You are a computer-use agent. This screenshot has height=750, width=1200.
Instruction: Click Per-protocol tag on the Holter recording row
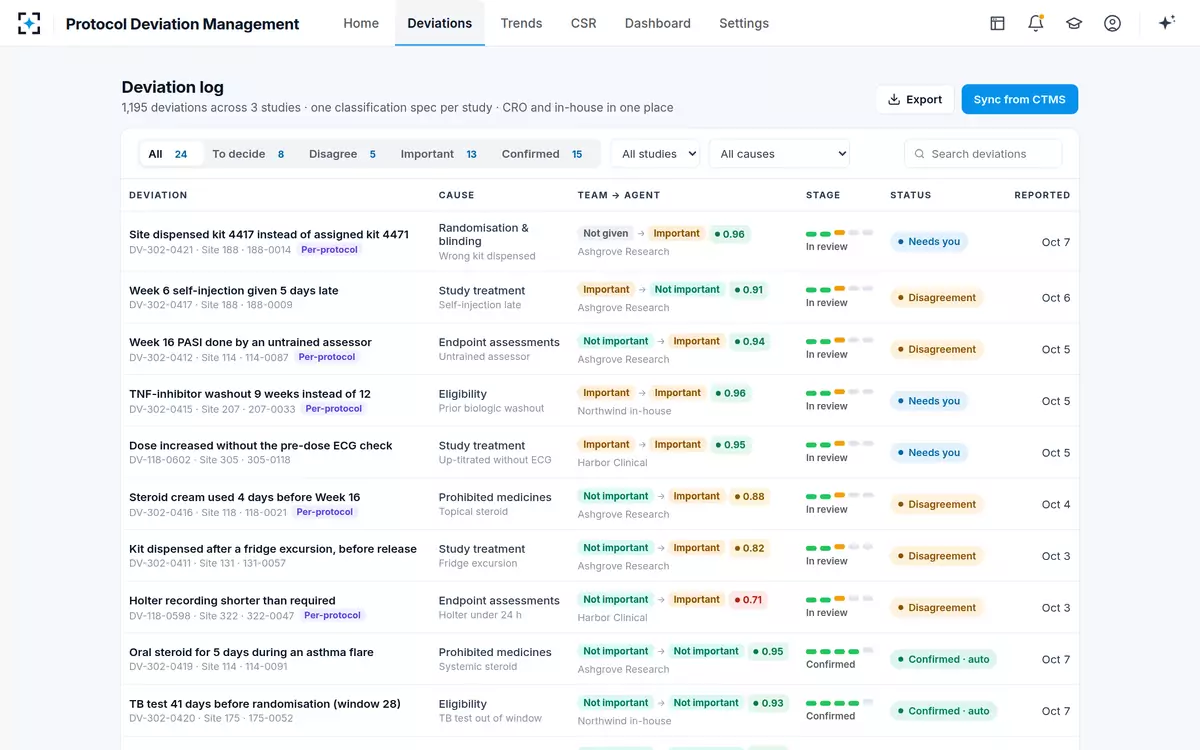tap(333, 616)
